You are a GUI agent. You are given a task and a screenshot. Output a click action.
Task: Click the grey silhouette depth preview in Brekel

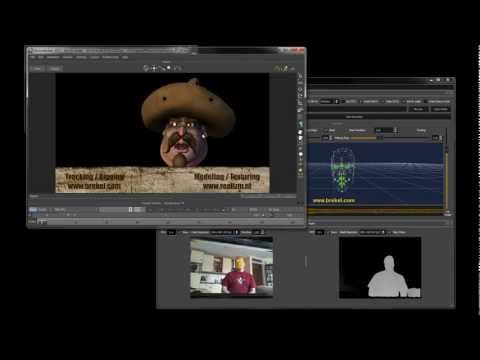(380, 268)
